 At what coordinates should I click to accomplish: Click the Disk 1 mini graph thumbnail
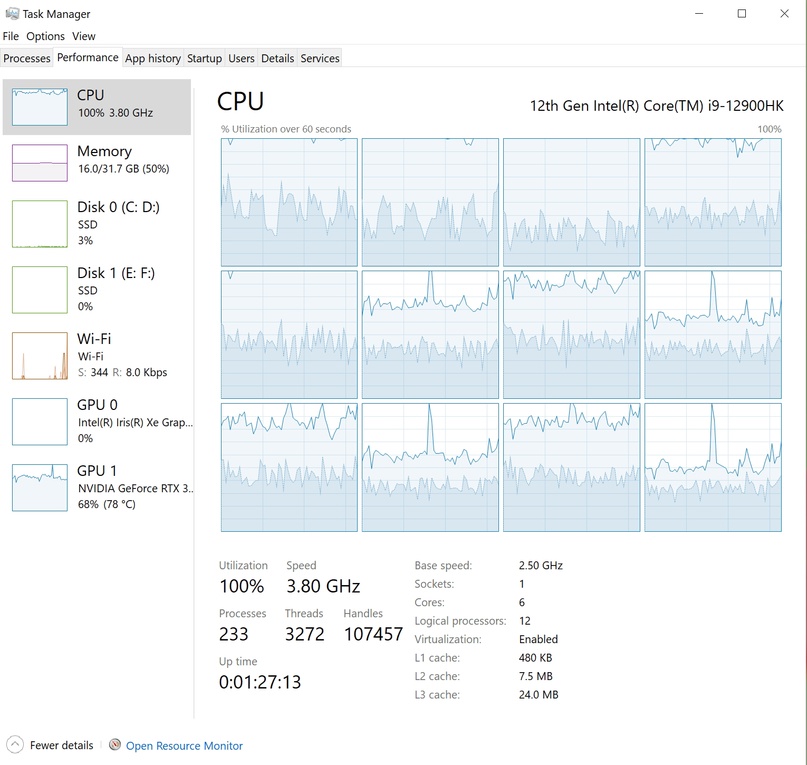coord(40,290)
